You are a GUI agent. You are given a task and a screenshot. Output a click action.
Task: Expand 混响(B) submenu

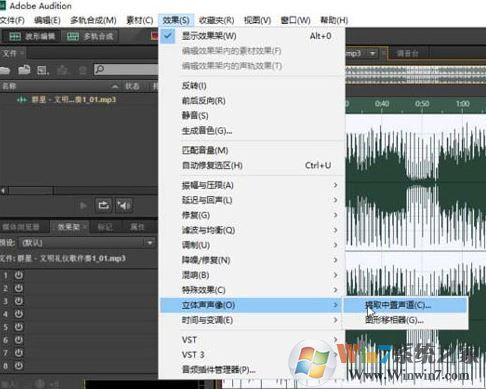(x=252, y=275)
